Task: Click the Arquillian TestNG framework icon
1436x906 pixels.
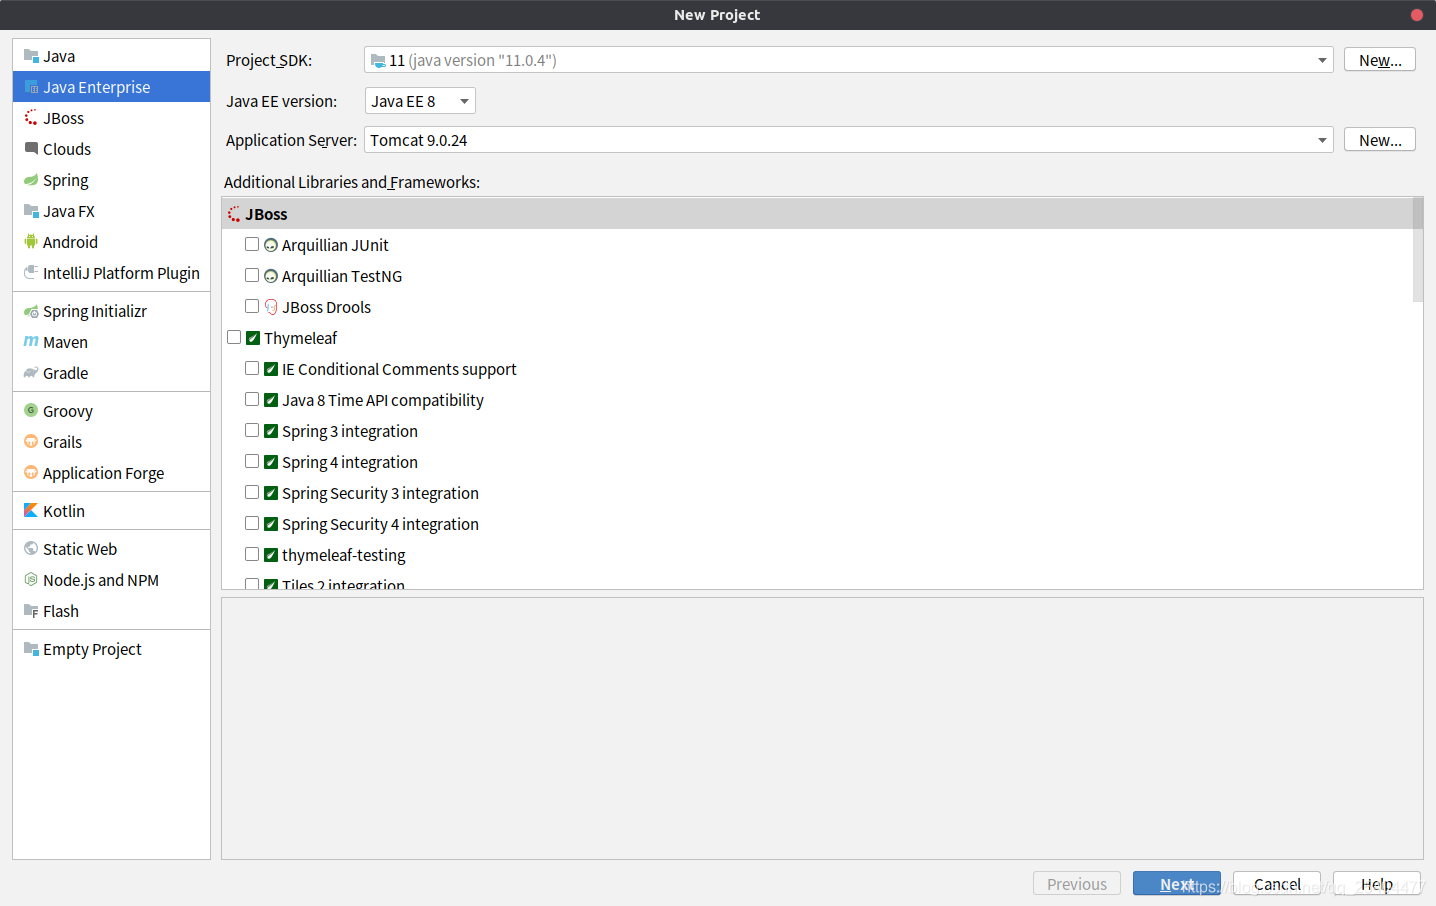Action: [271, 276]
